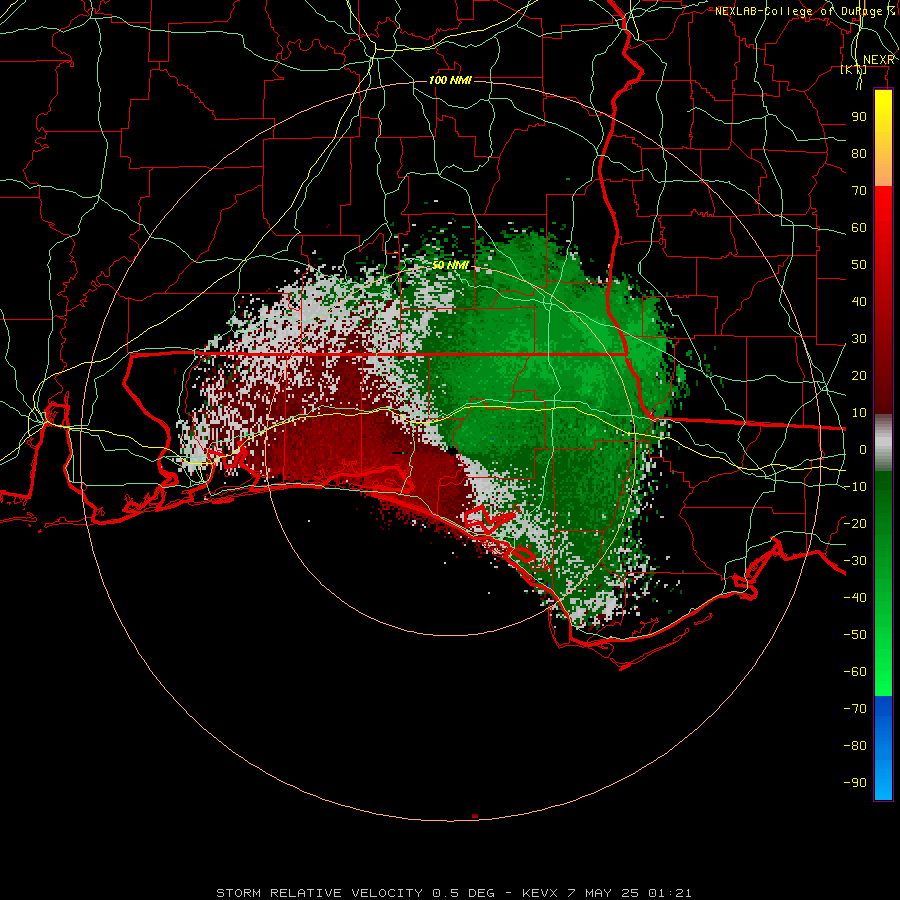Click the NEXR label above the scale

878,60
